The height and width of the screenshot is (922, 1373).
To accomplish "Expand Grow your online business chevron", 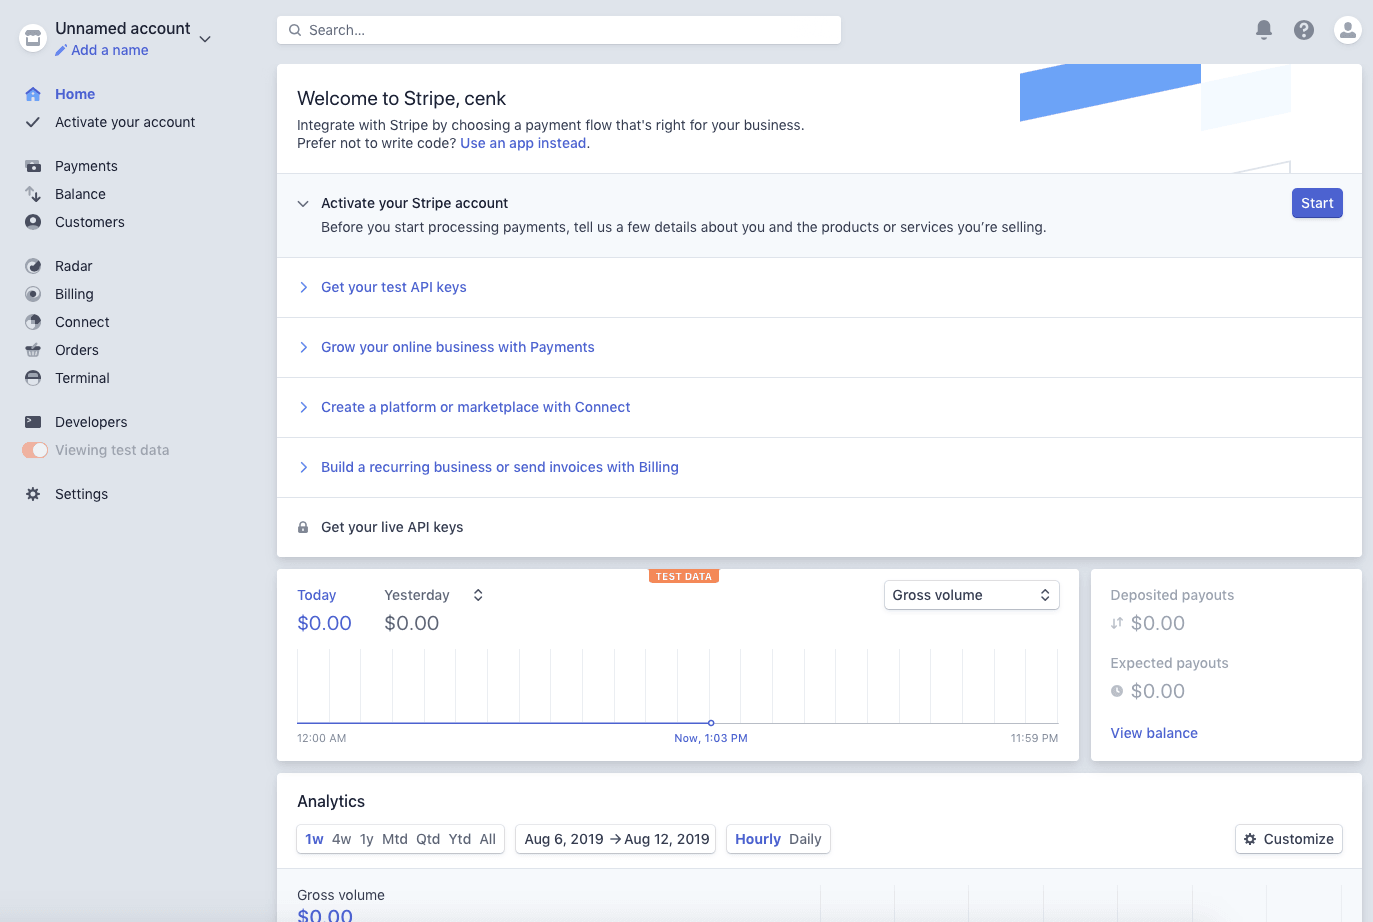I will point(303,347).
